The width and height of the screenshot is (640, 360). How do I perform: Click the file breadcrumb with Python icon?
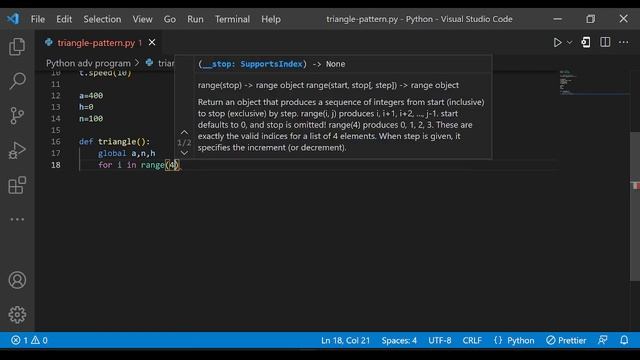(160, 63)
